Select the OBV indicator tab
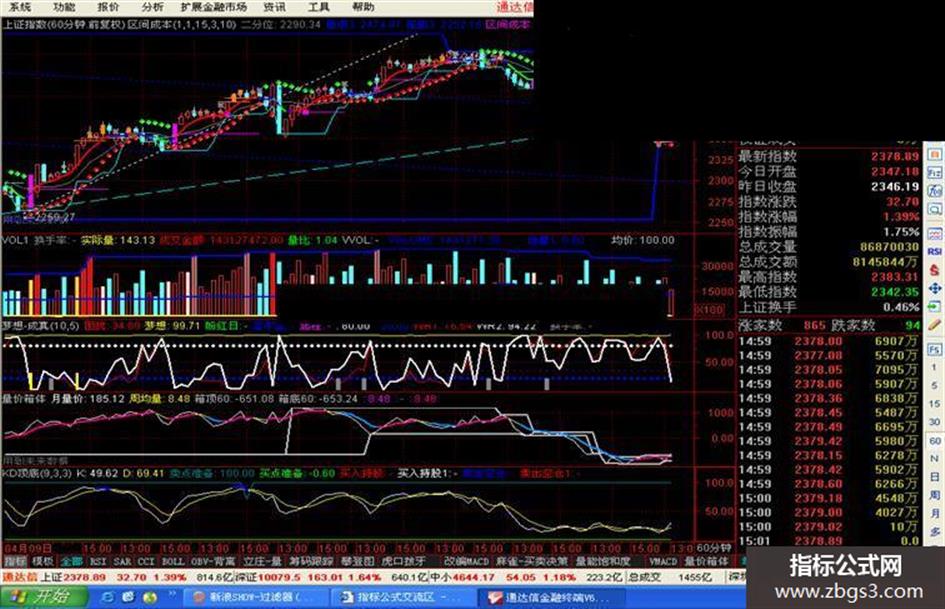This screenshot has width=945, height=609. 213,561
